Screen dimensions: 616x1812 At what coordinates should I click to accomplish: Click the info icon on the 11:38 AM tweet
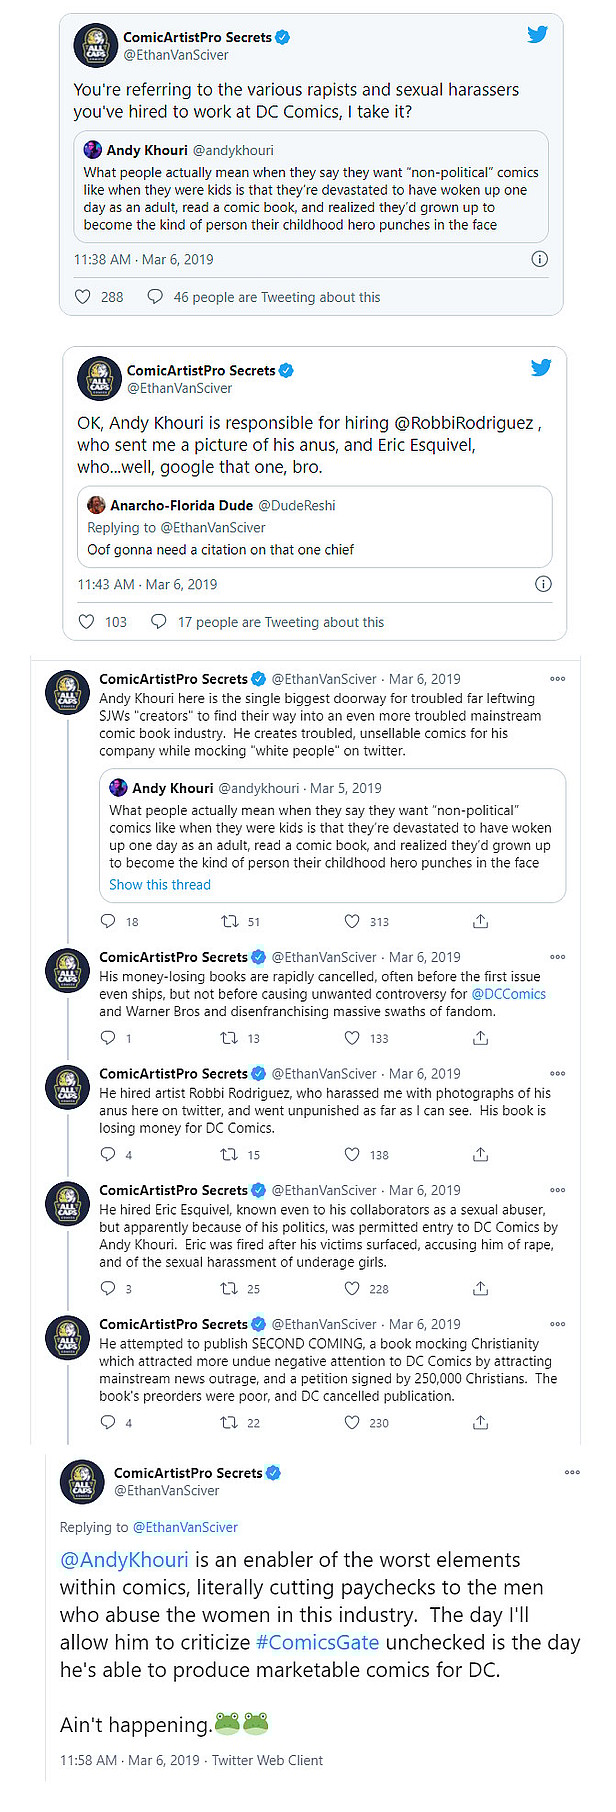539,258
